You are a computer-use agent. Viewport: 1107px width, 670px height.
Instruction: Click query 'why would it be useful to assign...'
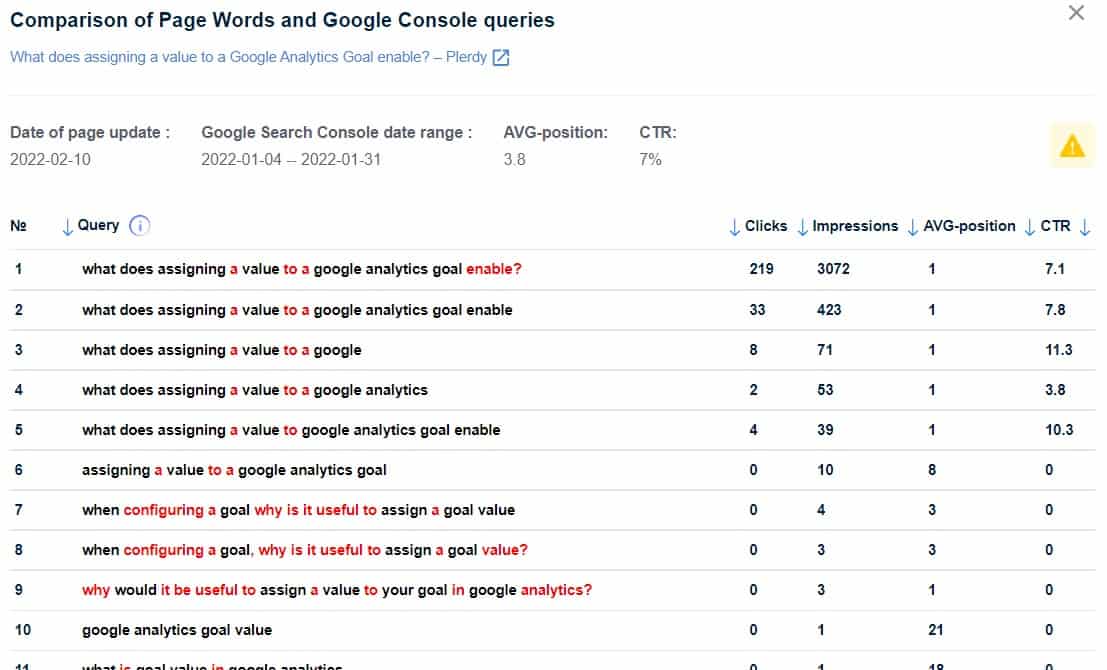336,590
